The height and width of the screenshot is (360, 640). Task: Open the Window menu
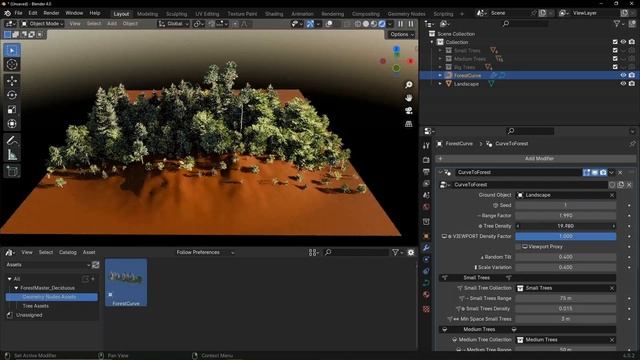pyautogui.click(x=74, y=13)
